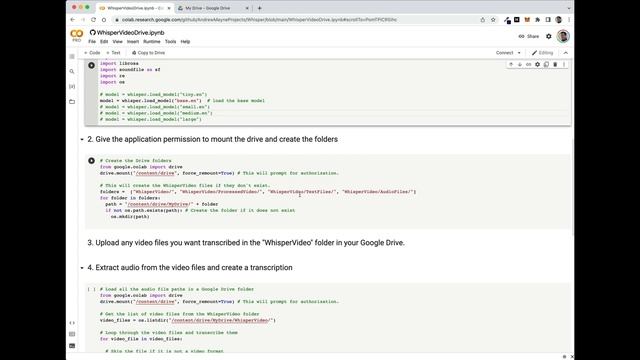Move the selected cell up
Image resolution: width=640 pixels, height=360 pixels.
pos(511,64)
